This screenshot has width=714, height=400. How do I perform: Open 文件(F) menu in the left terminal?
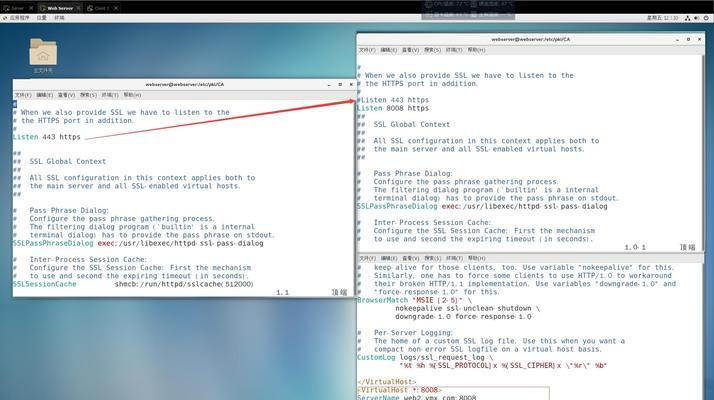coord(23,95)
